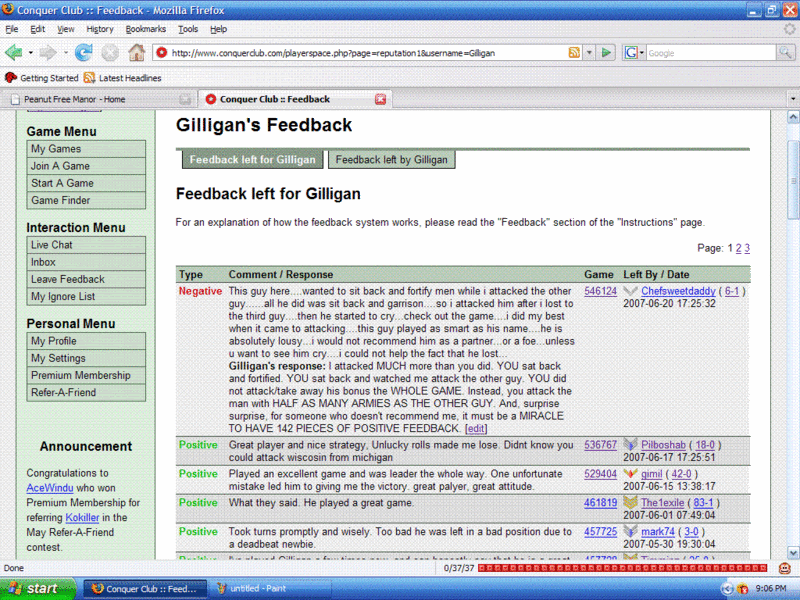Open the View menu

[x=65, y=29]
